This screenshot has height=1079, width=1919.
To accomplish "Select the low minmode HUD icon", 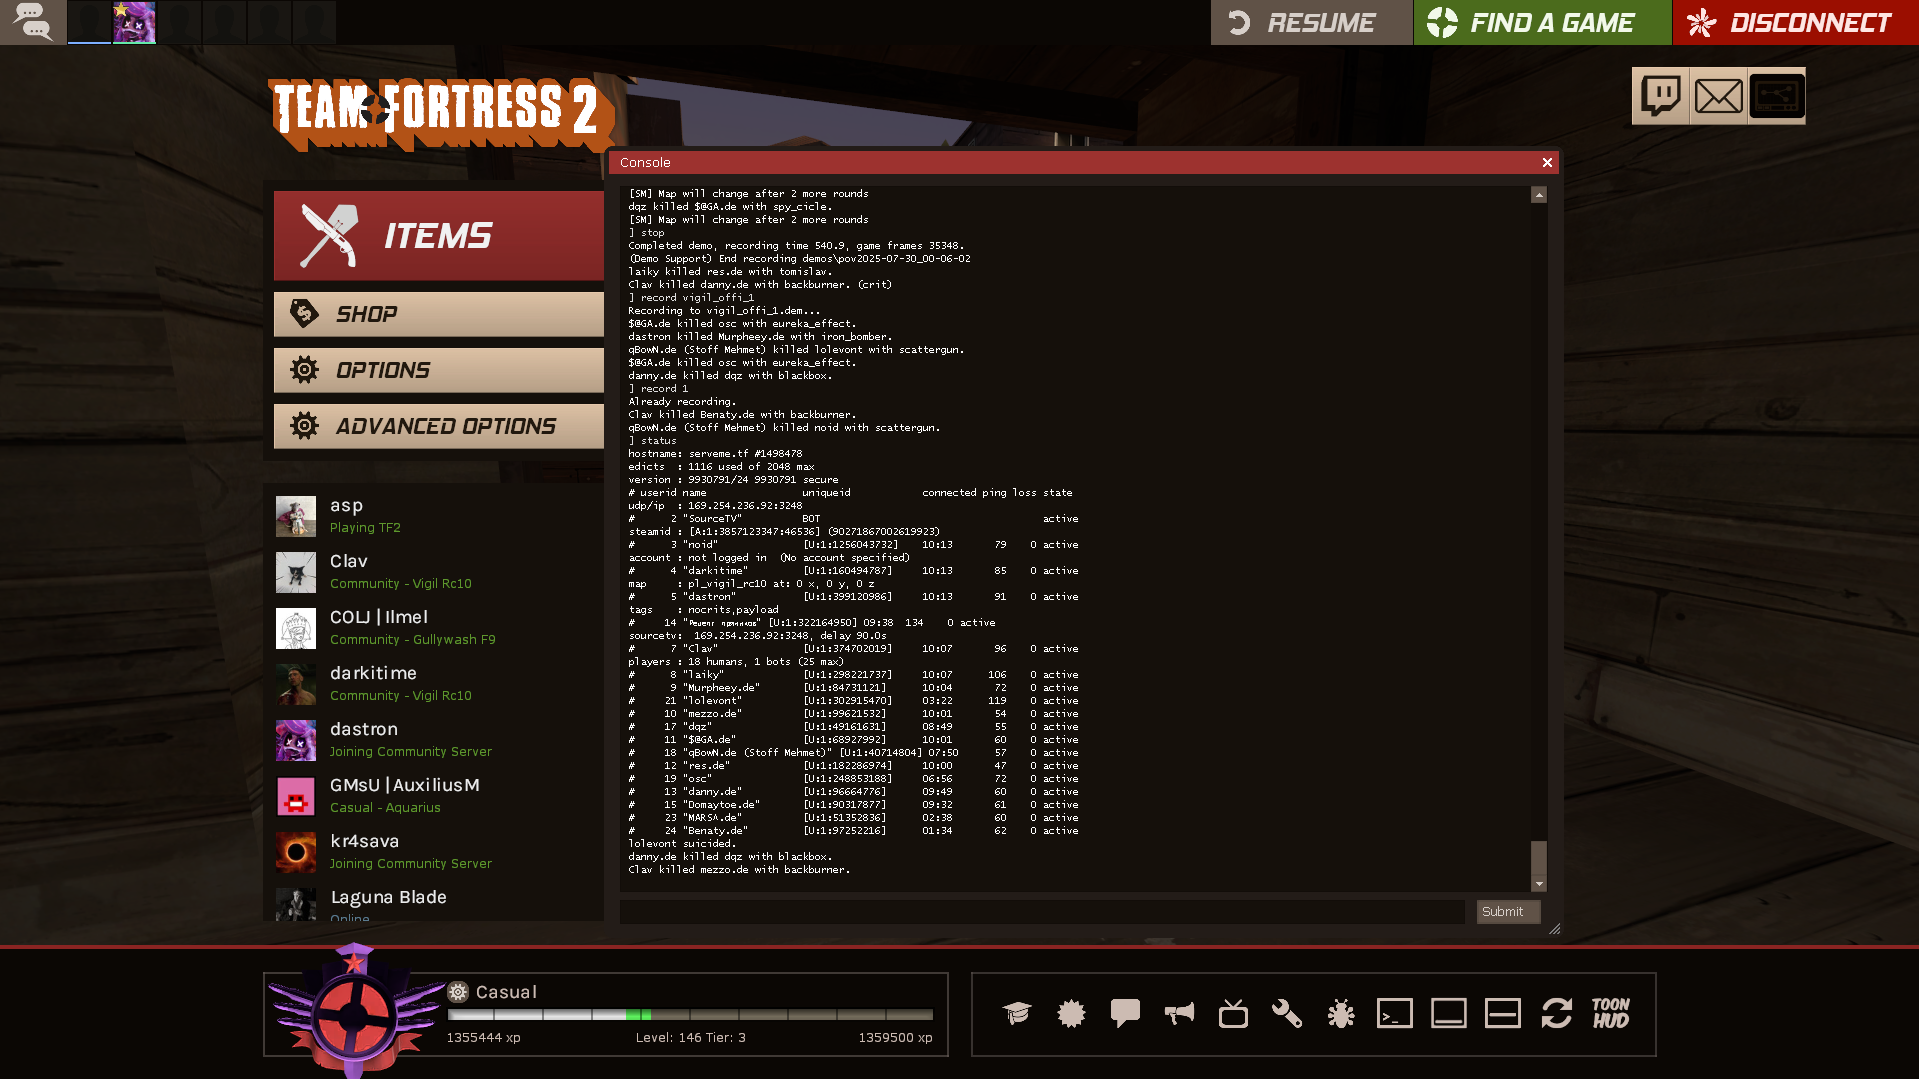I will click(x=1449, y=1013).
